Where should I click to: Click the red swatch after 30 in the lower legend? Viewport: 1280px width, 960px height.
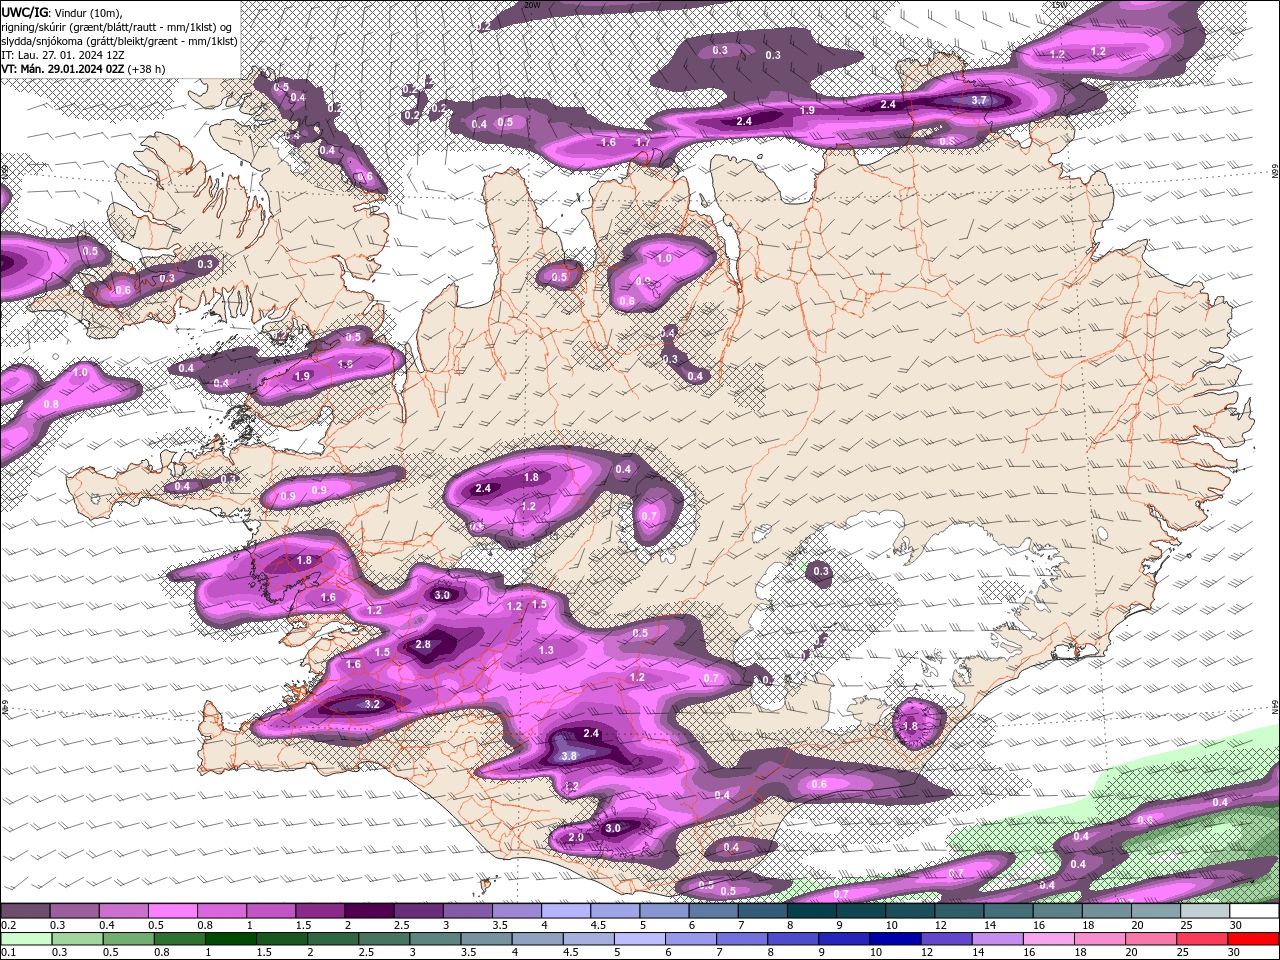[1254, 939]
